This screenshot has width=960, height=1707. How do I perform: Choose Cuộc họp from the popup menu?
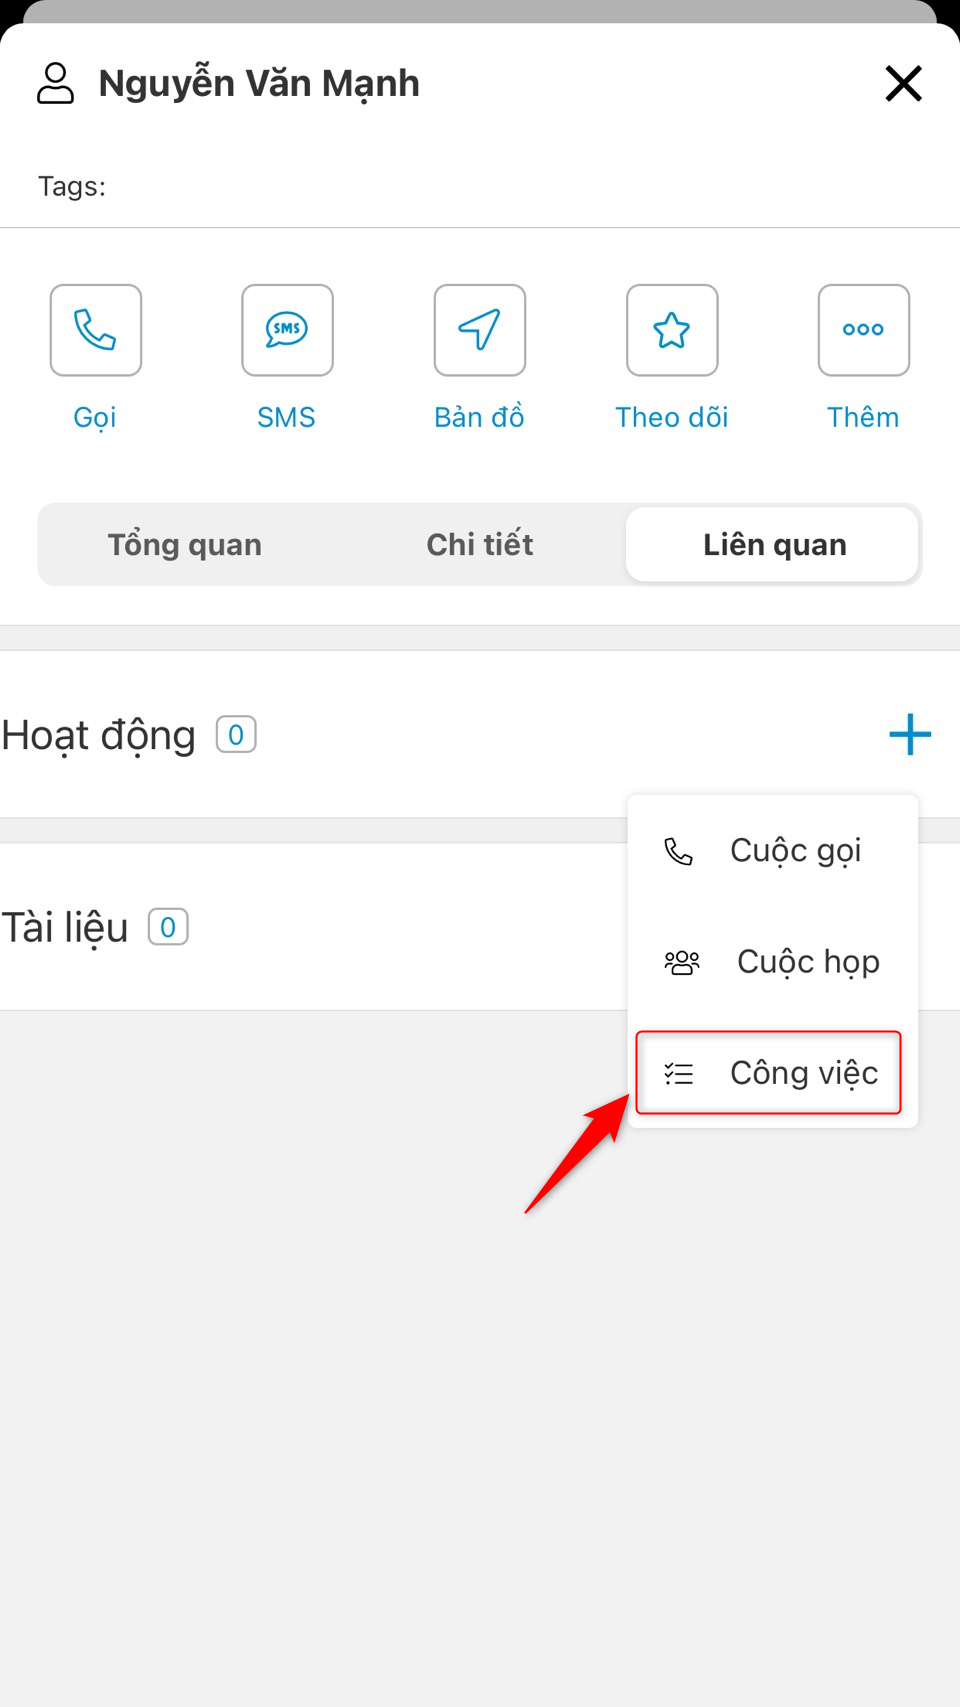pyautogui.click(x=772, y=962)
